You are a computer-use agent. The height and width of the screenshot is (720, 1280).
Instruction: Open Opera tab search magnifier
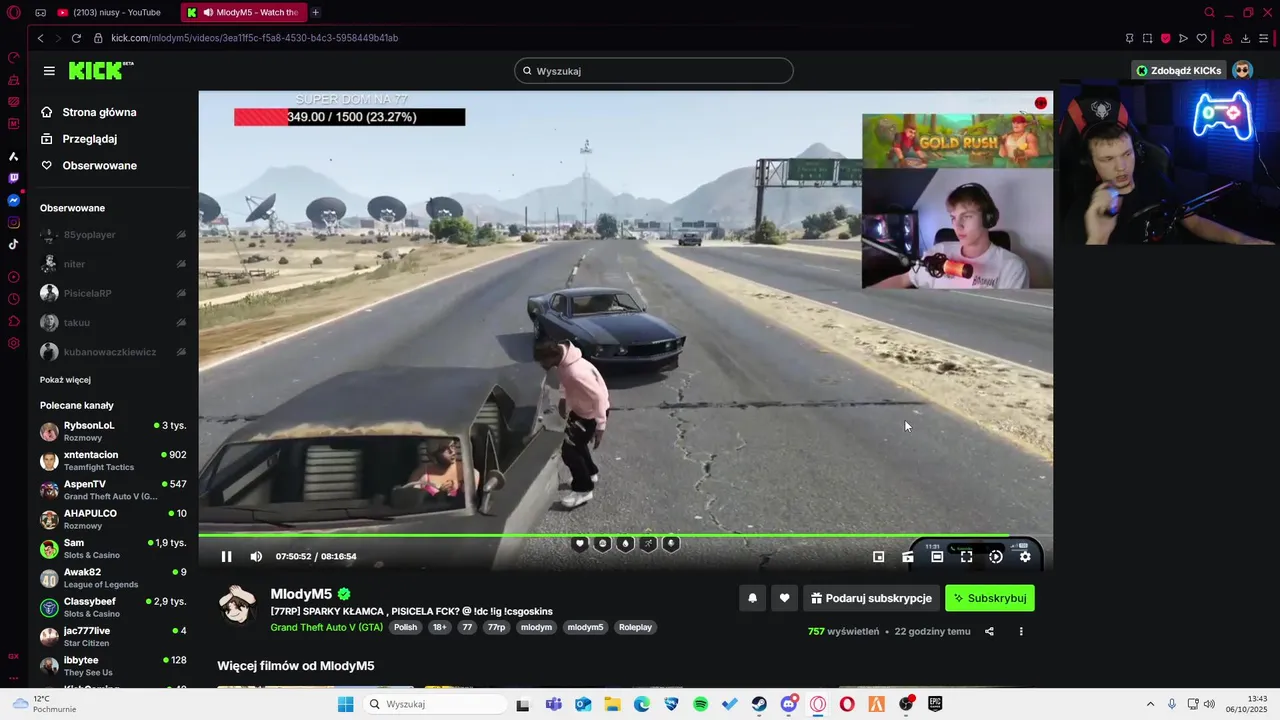[1209, 12]
